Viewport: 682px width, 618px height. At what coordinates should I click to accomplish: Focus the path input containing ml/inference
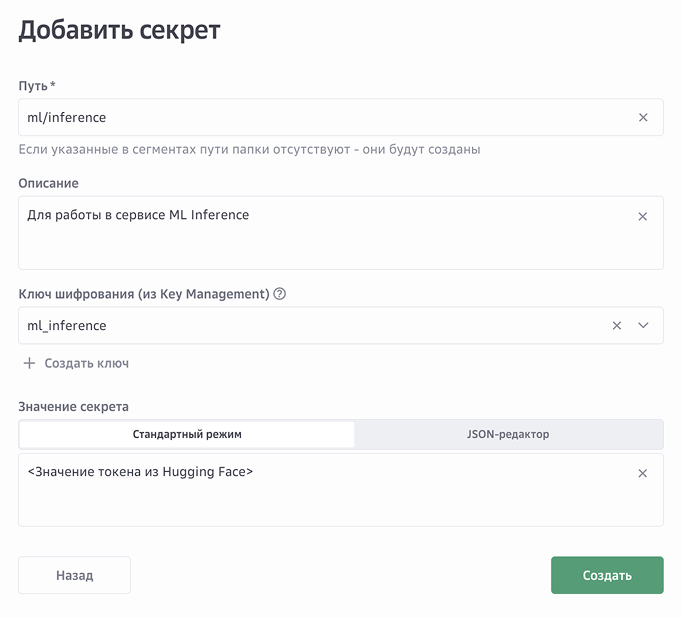point(320,117)
